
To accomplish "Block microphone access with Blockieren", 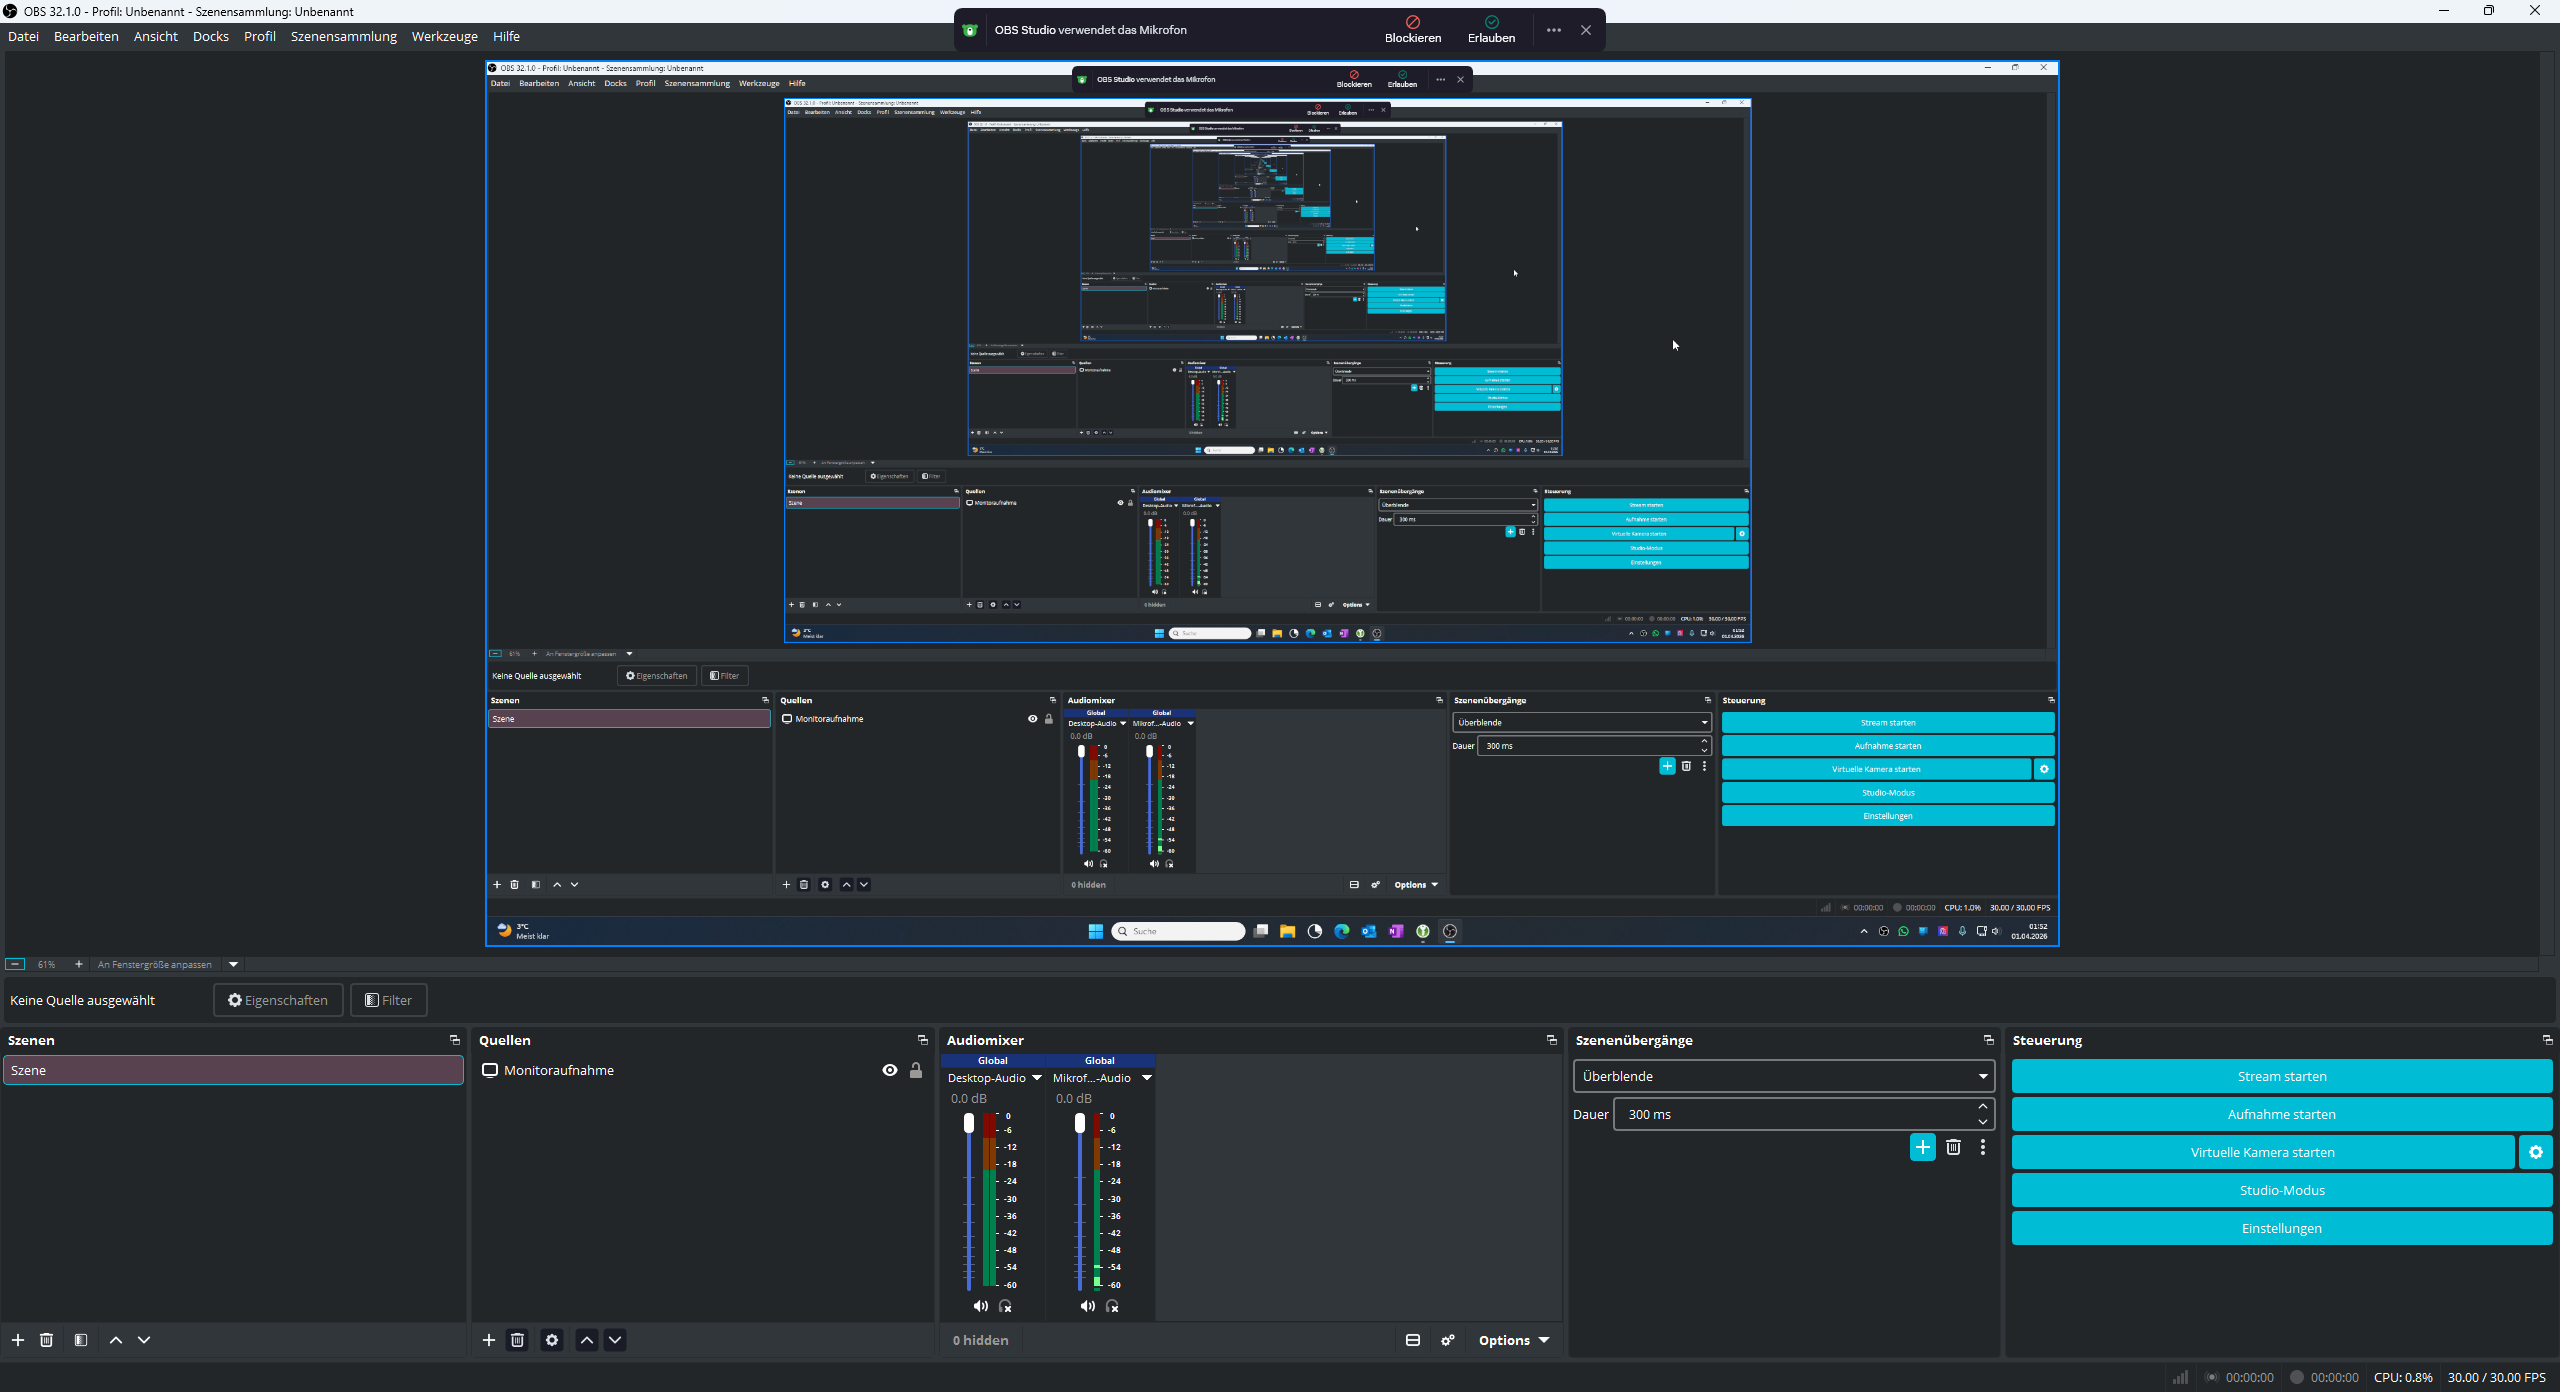I will point(1413,30).
